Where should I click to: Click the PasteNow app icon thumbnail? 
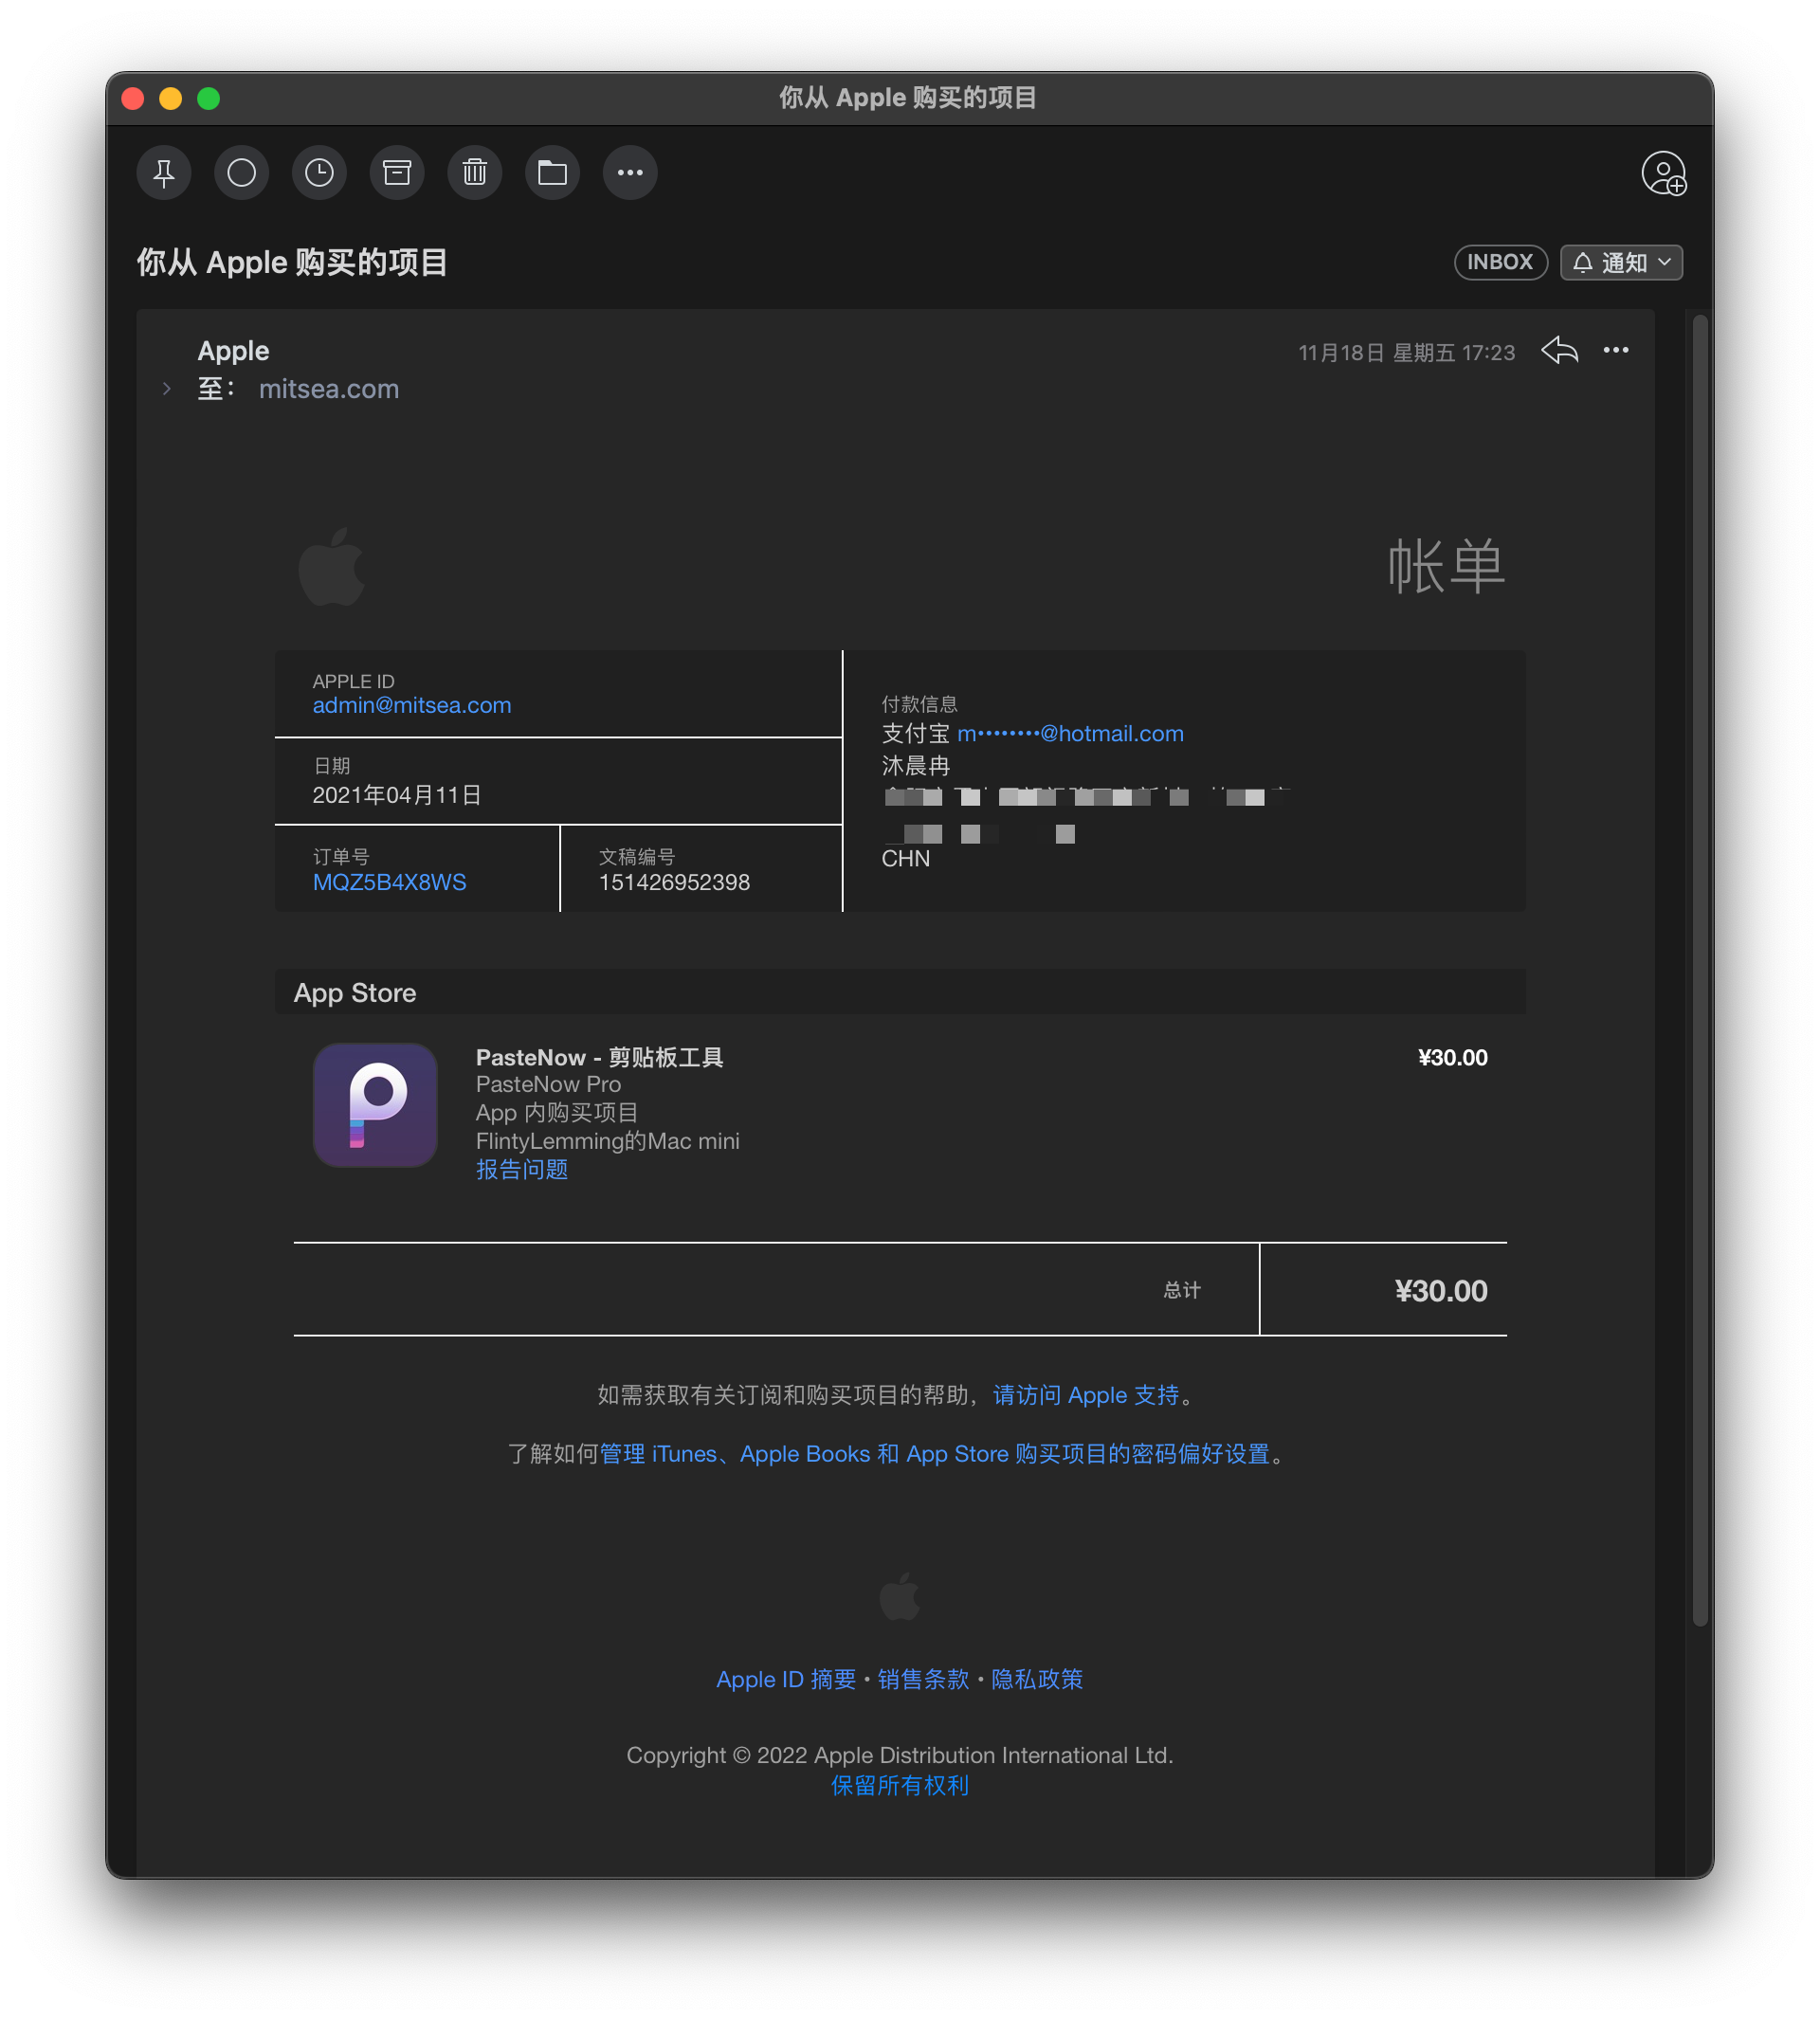click(375, 1105)
